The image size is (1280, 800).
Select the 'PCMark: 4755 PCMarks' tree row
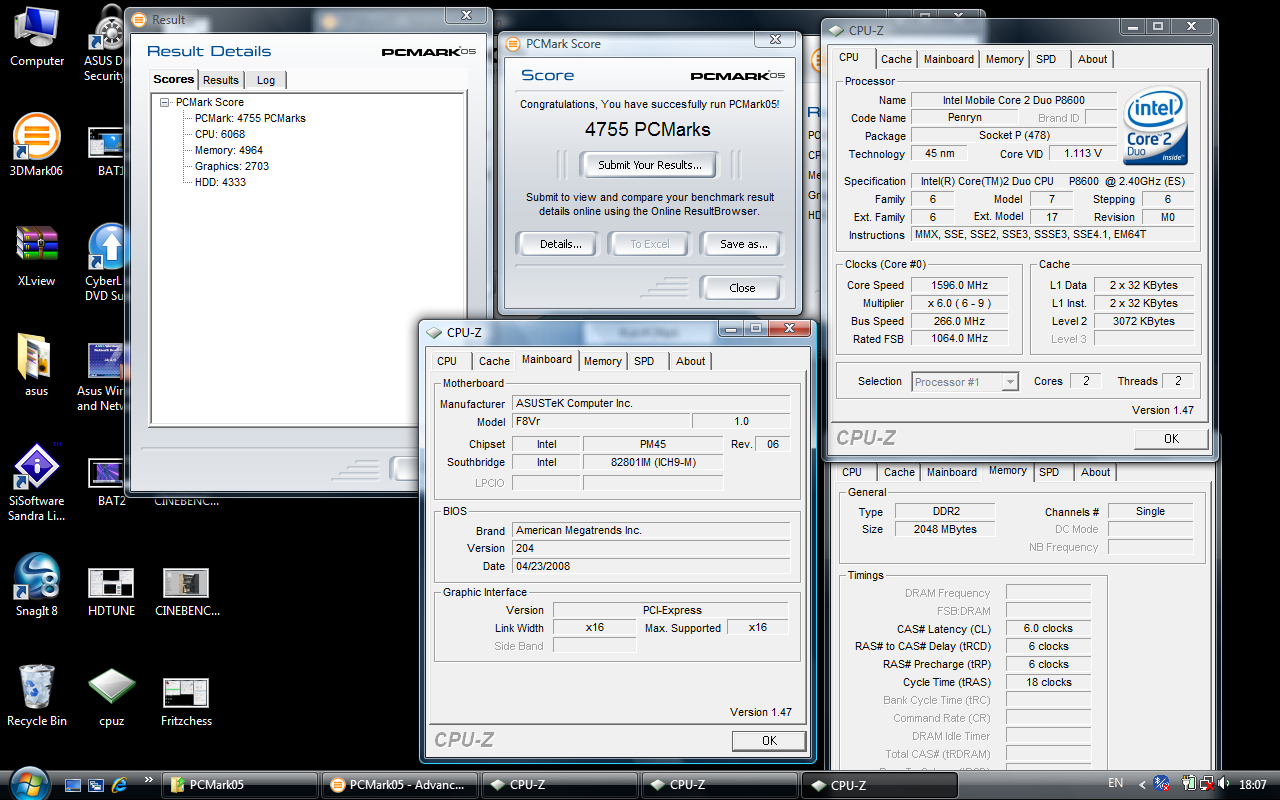pos(250,118)
